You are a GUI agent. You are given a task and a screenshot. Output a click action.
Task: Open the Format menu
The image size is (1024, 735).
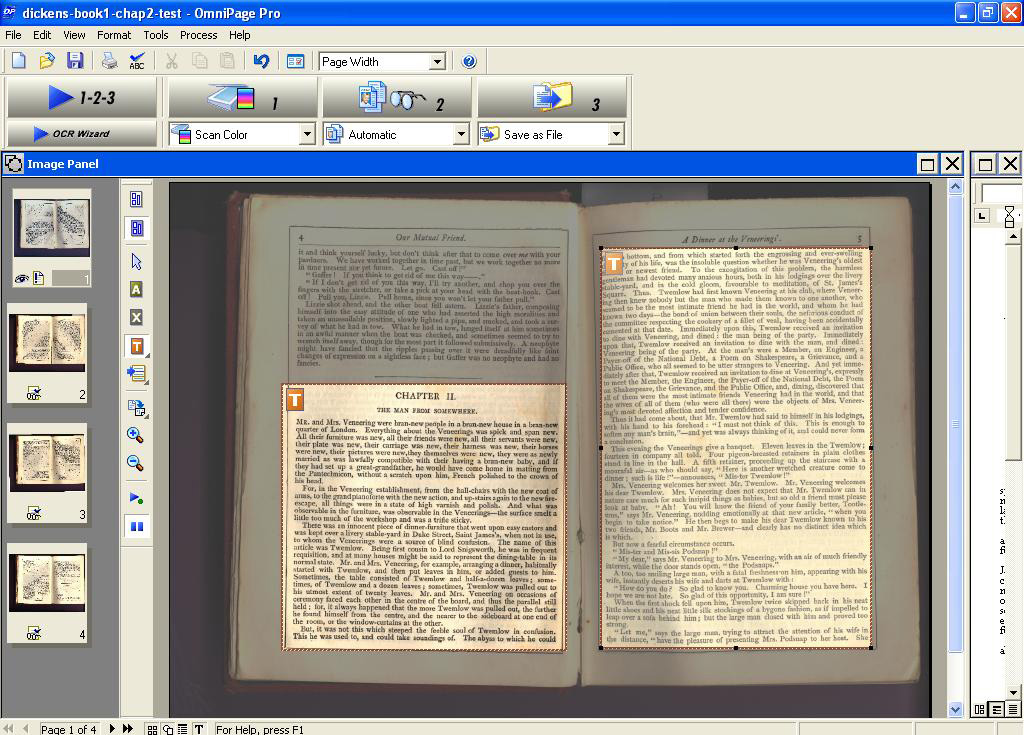tap(114, 35)
